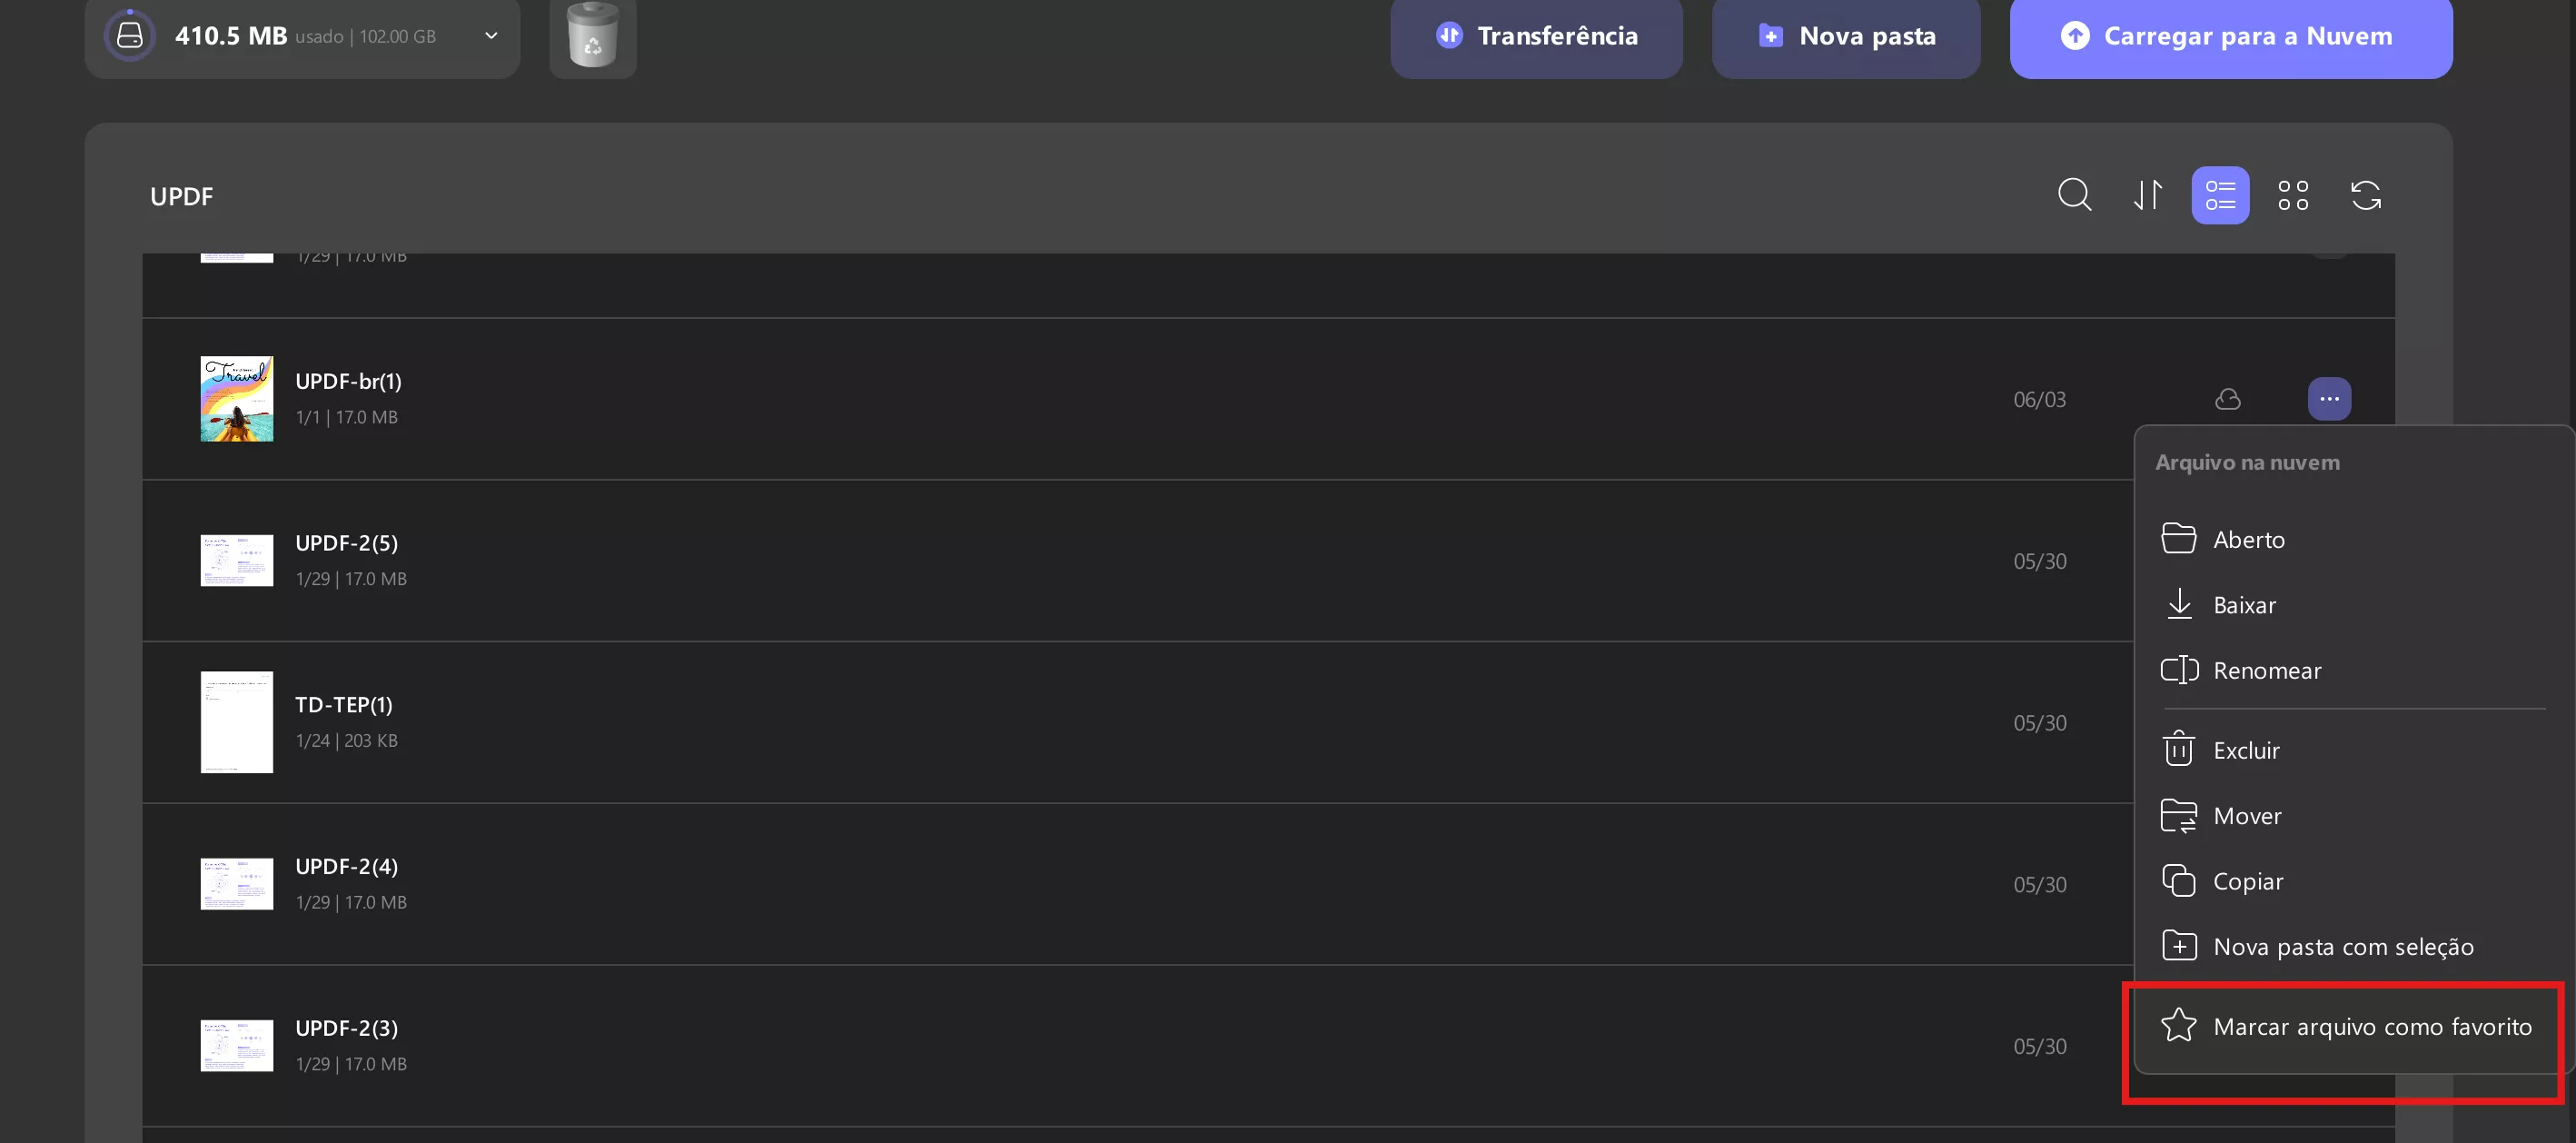Image resolution: width=2576 pixels, height=1143 pixels.
Task: Choose Baixar to download the file
Action: tap(2354, 605)
